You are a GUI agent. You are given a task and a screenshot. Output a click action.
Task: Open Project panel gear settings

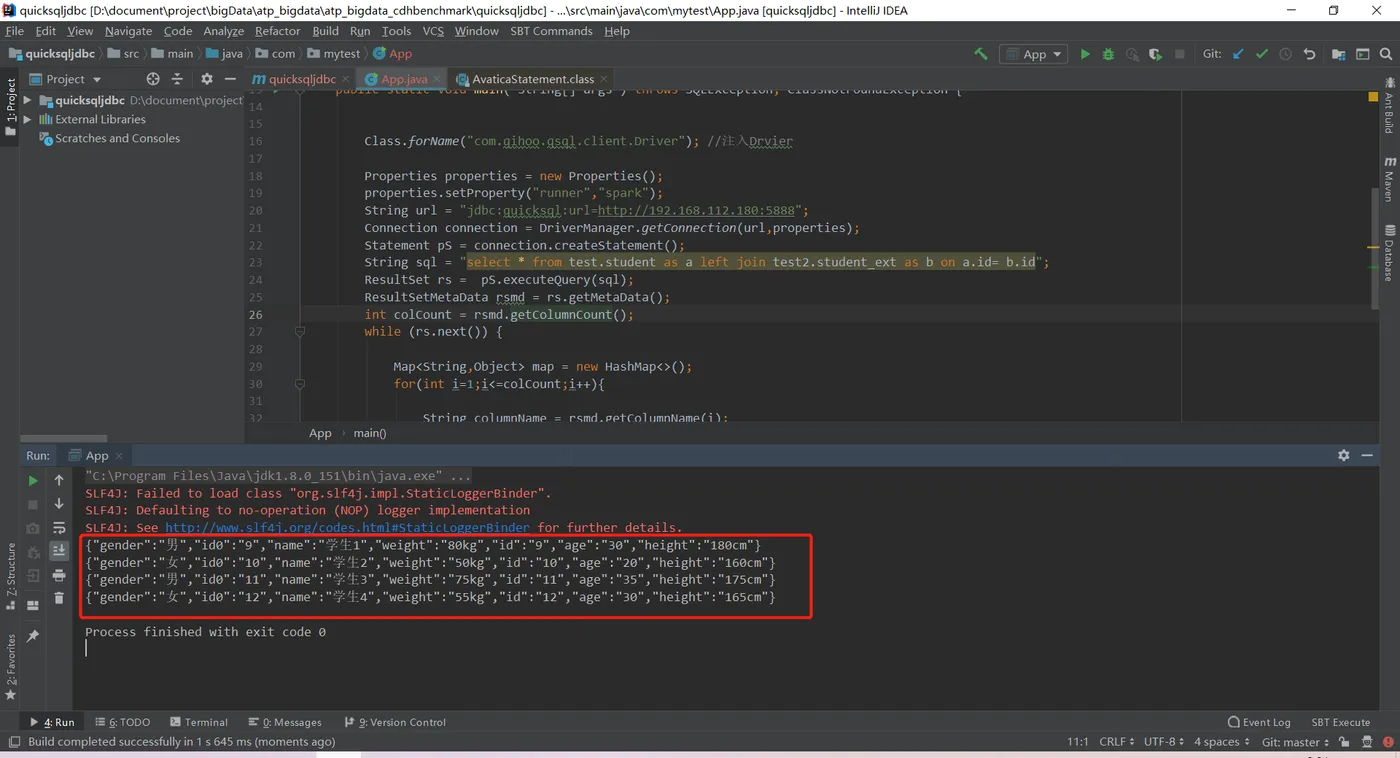pyautogui.click(x=207, y=79)
